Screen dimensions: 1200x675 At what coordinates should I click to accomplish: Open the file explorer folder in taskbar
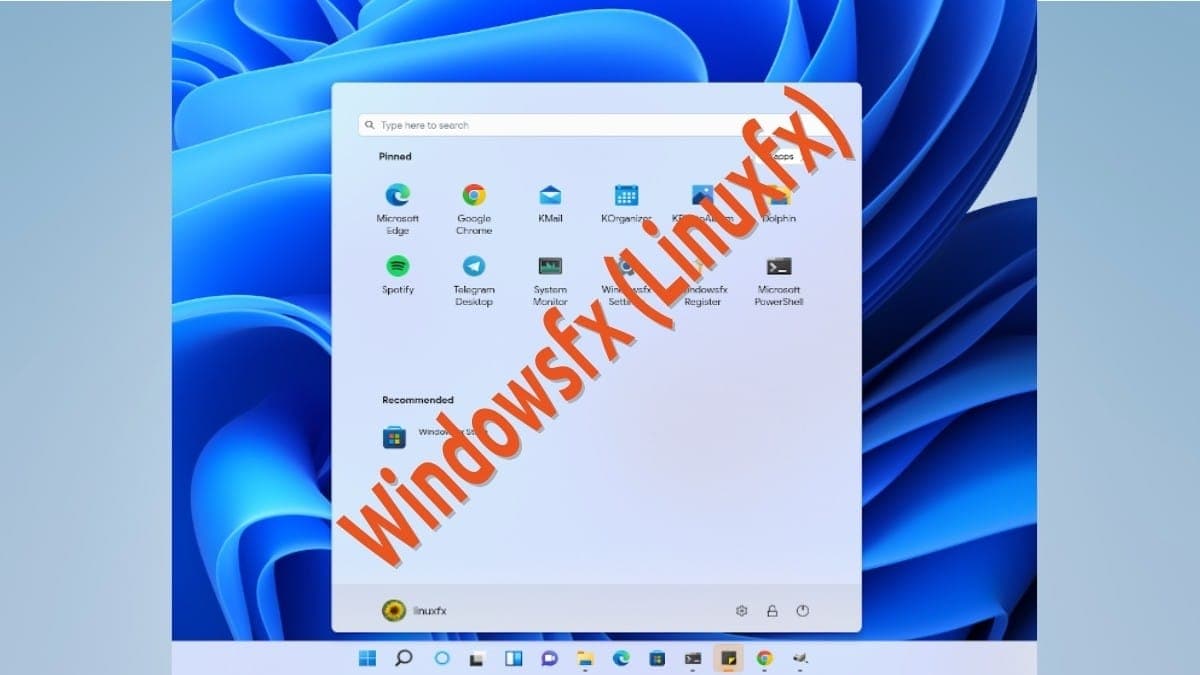coord(585,658)
